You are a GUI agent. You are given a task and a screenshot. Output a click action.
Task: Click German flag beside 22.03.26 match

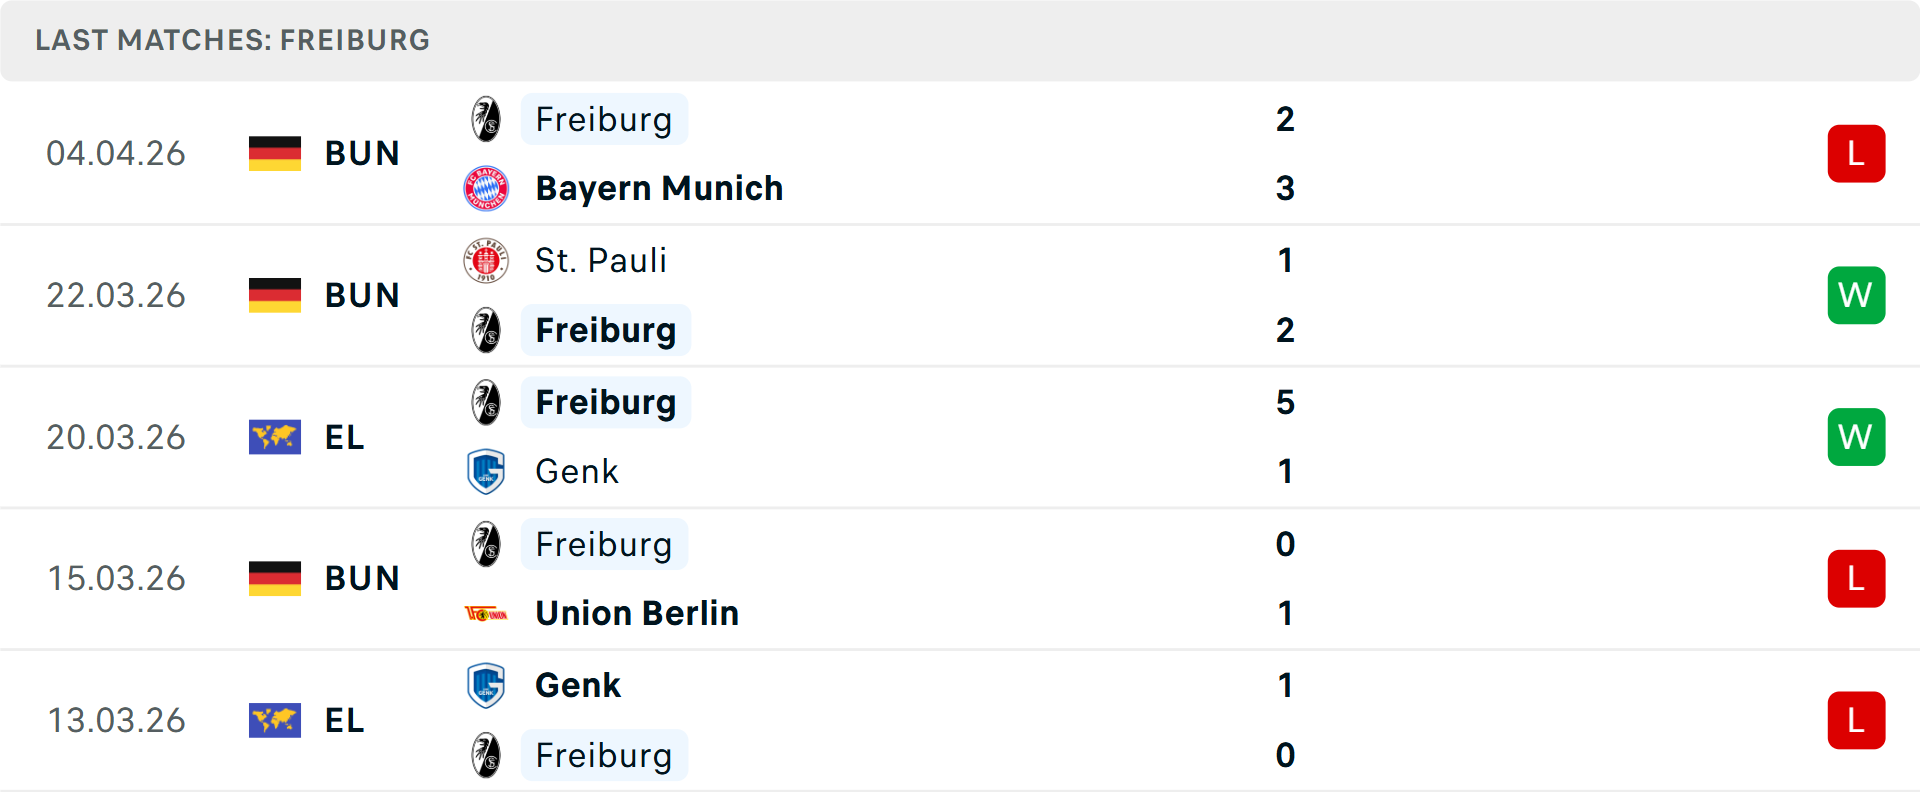(275, 295)
